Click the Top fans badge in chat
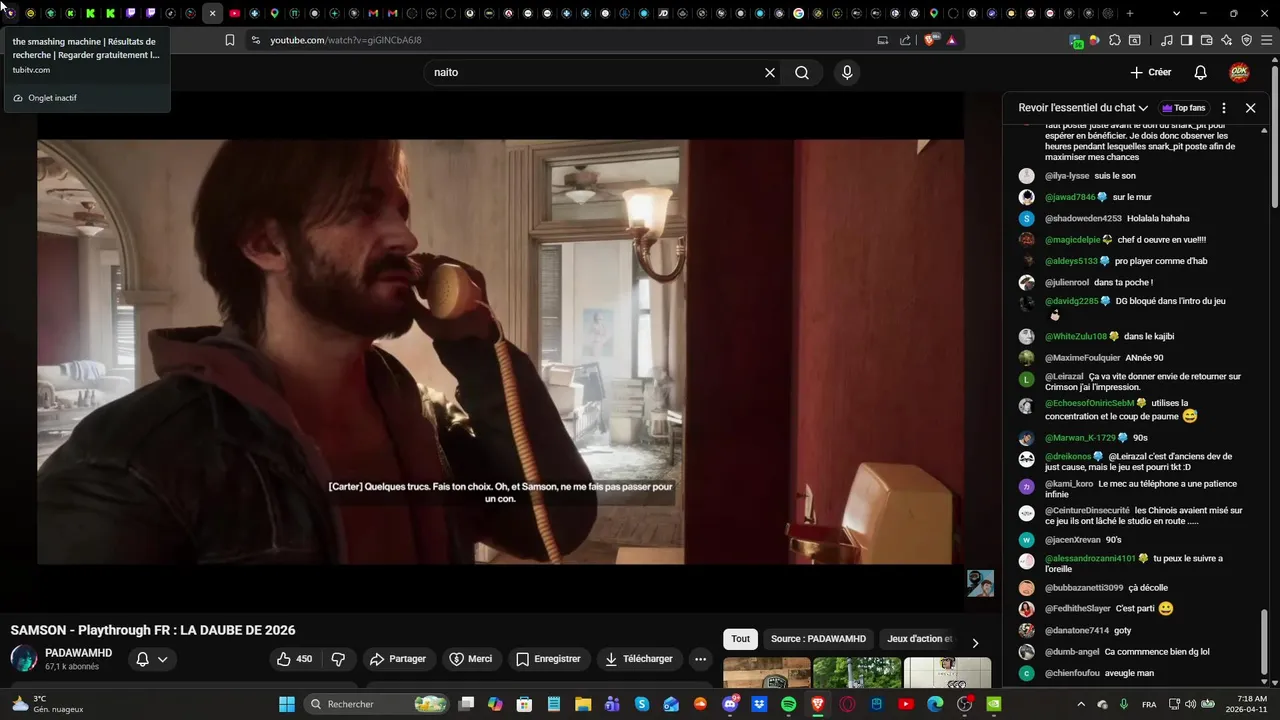Viewport: 1280px width, 720px height. point(1184,108)
